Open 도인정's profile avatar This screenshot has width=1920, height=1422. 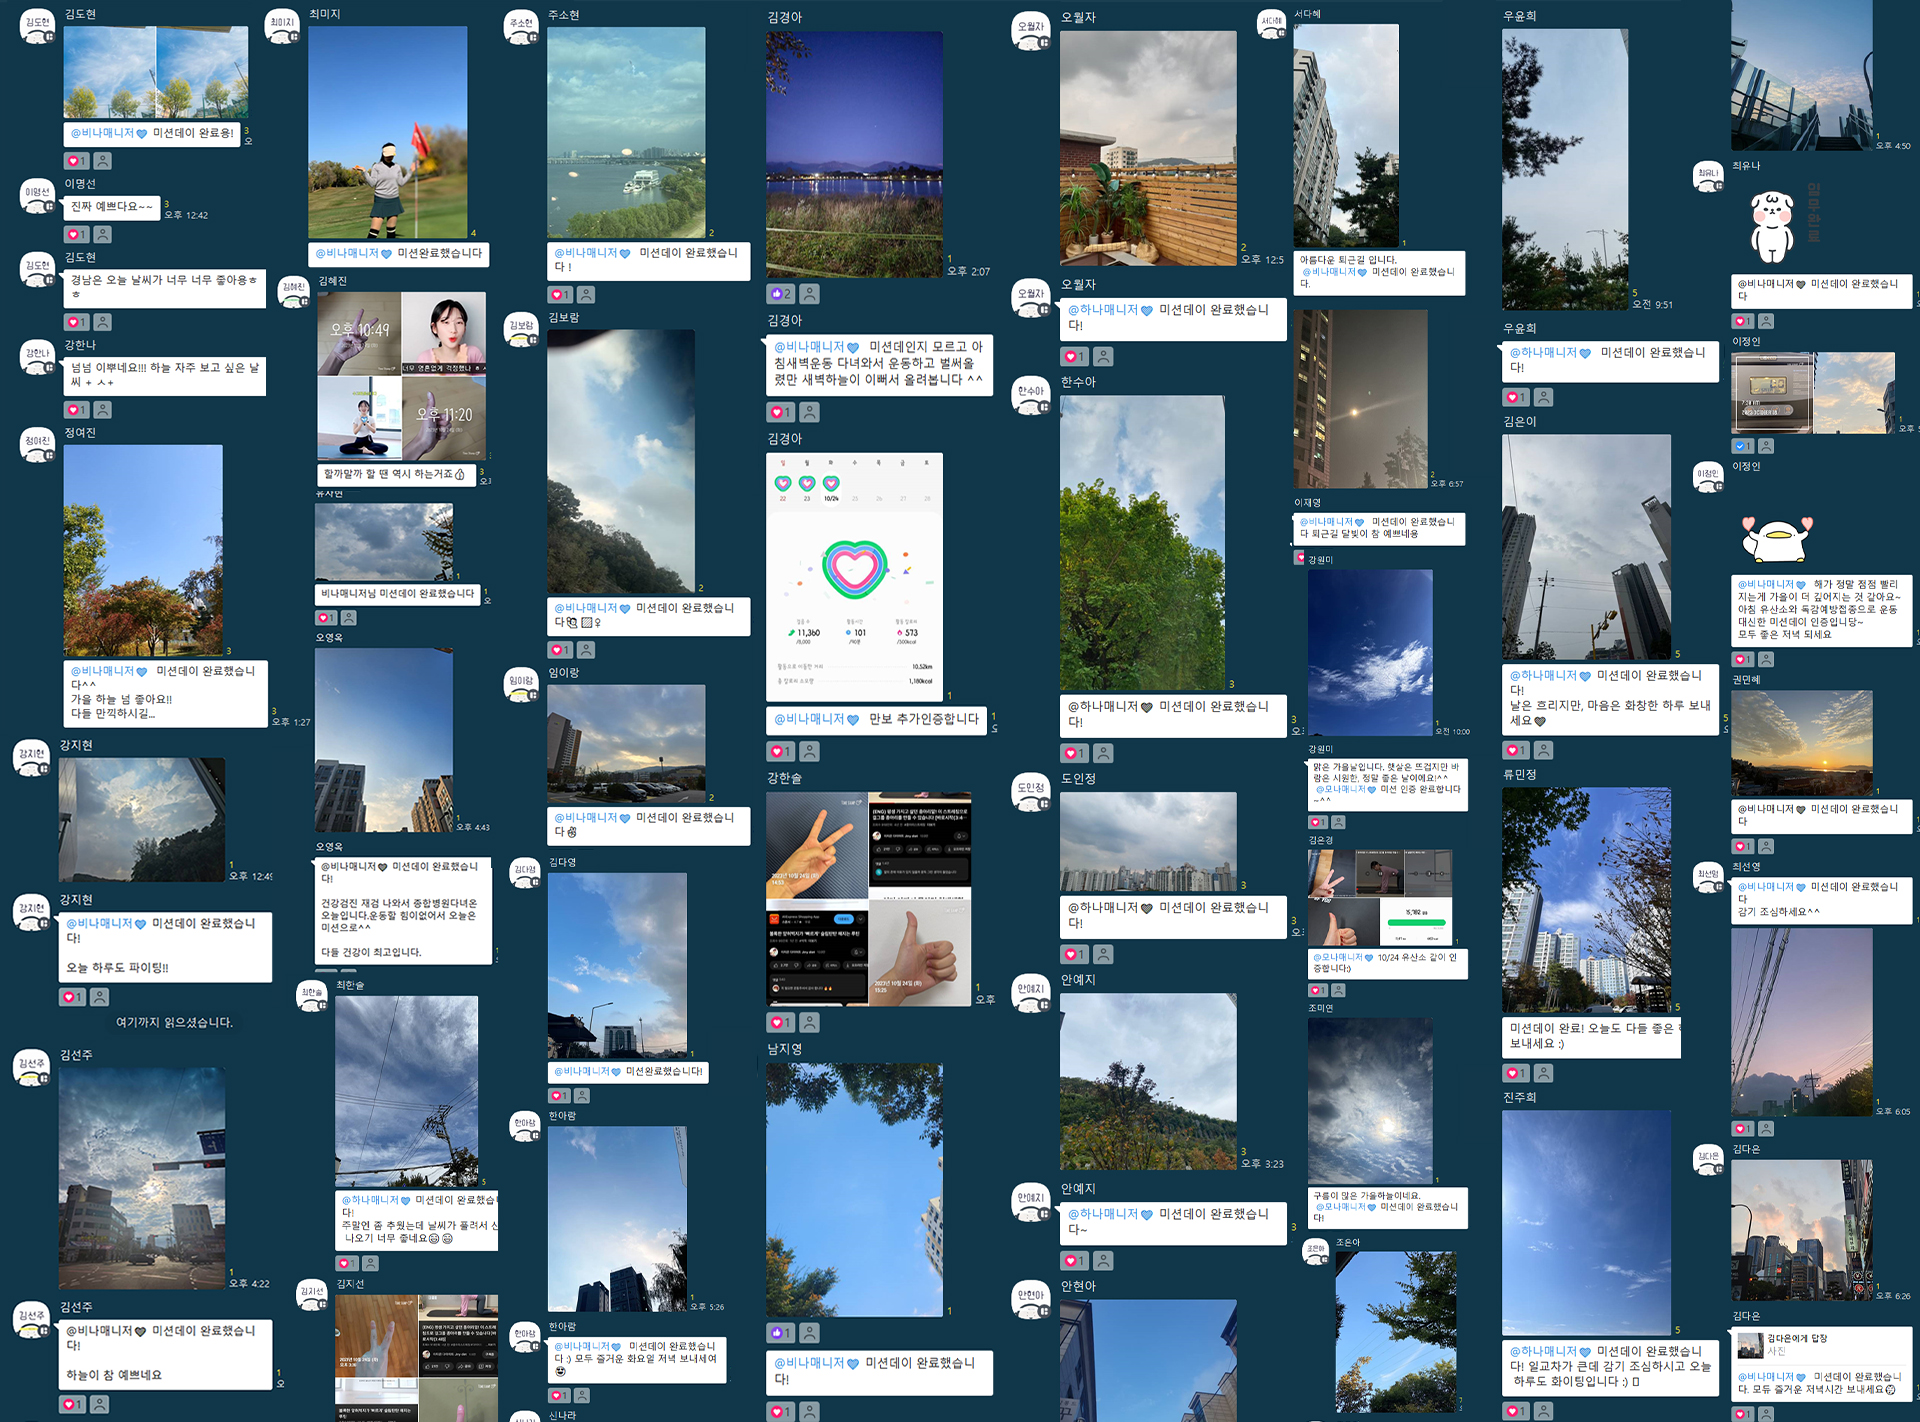pos(1030,791)
